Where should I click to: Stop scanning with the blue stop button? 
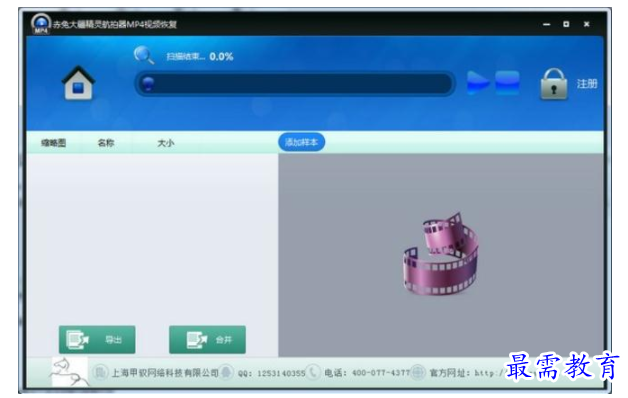[x=507, y=82]
